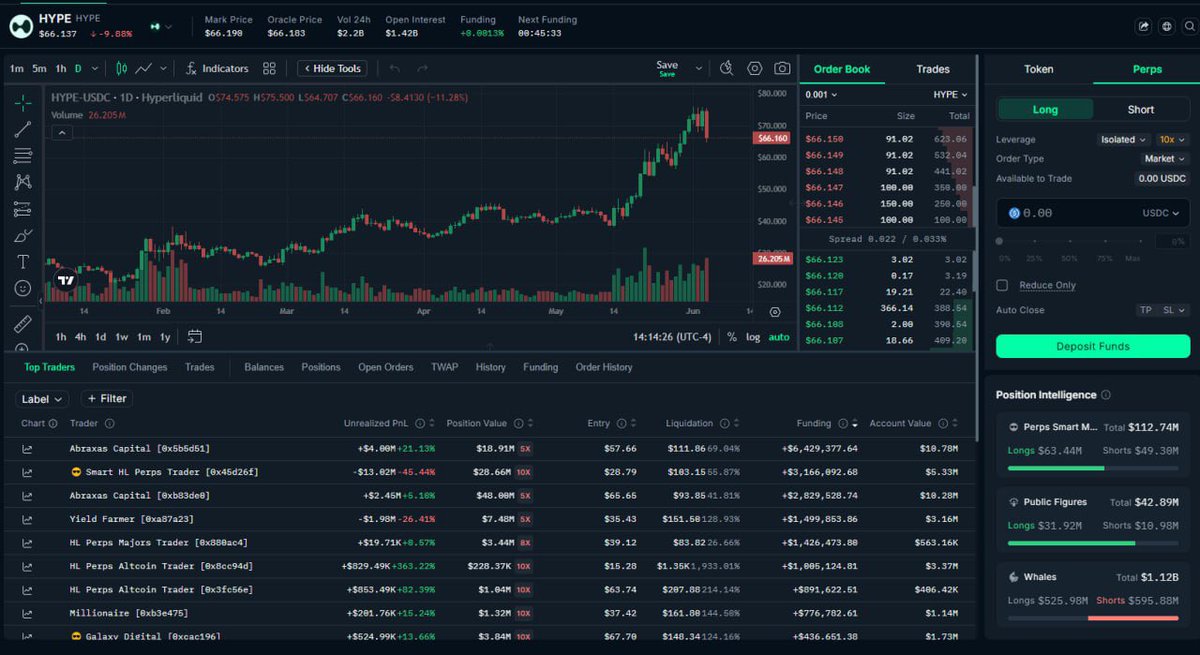1200x655 pixels.
Task: Click the Position Intelligence info icon
Action: [x=1106, y=395]
